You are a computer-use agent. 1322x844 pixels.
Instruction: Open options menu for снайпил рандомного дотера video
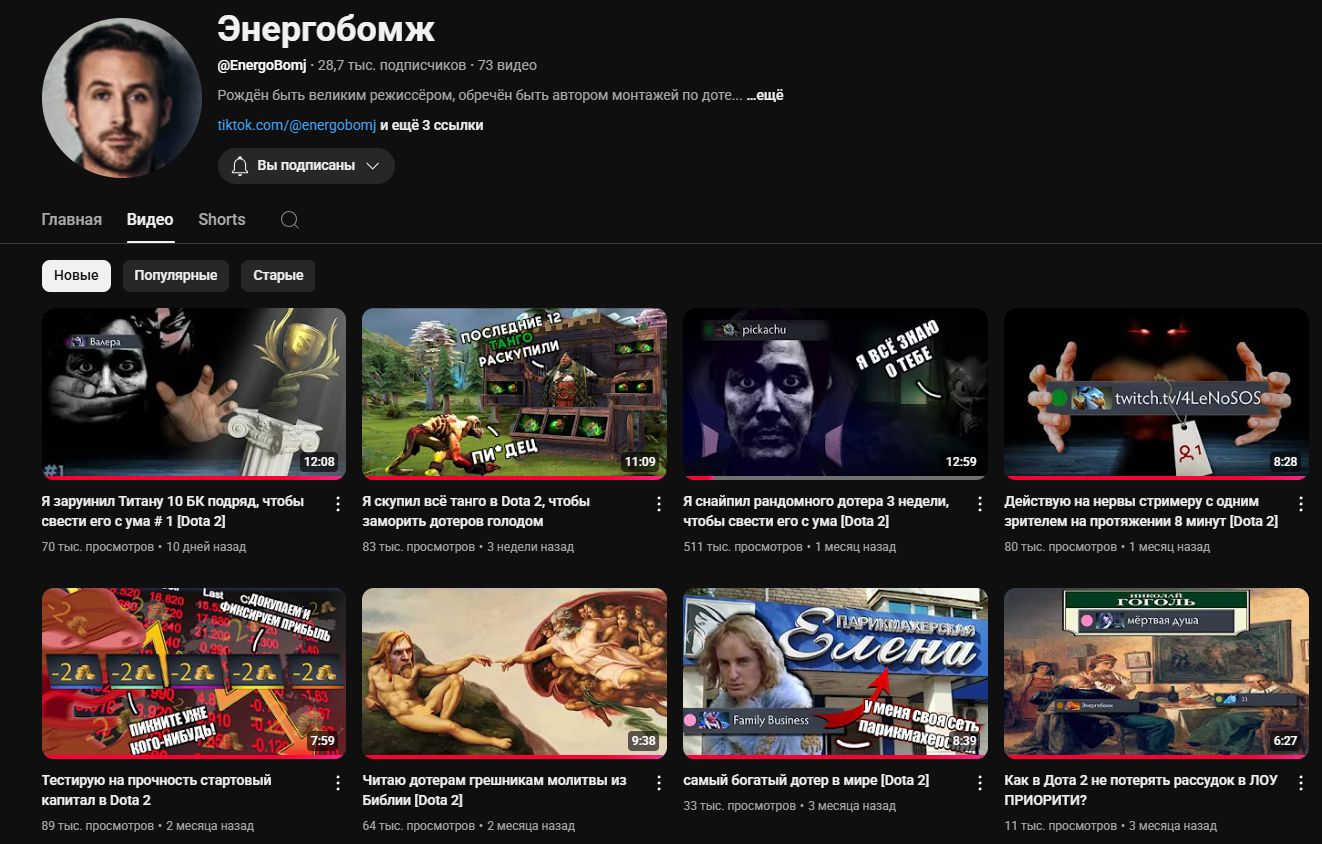[980, 504]
